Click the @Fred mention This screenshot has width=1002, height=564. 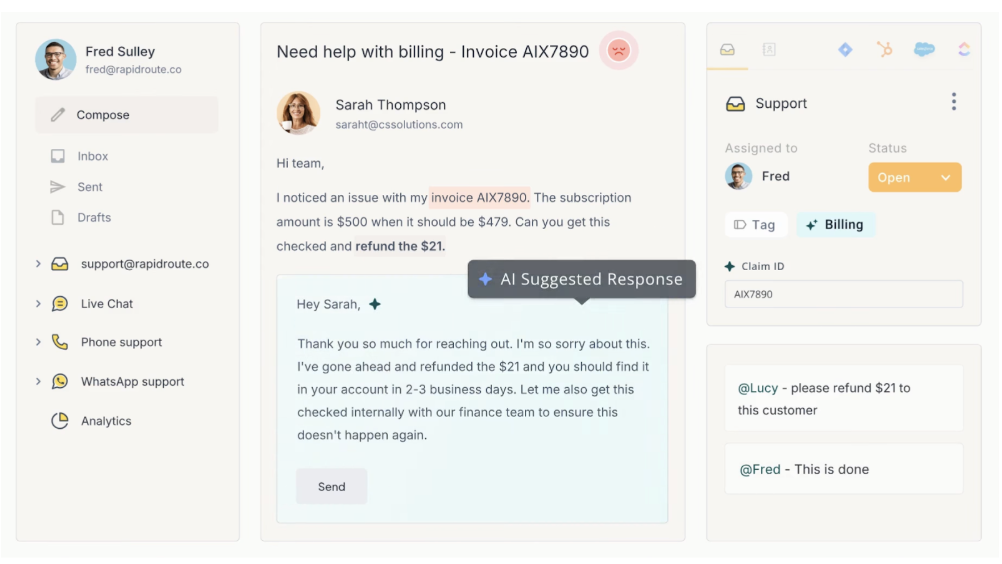[760, 469]
